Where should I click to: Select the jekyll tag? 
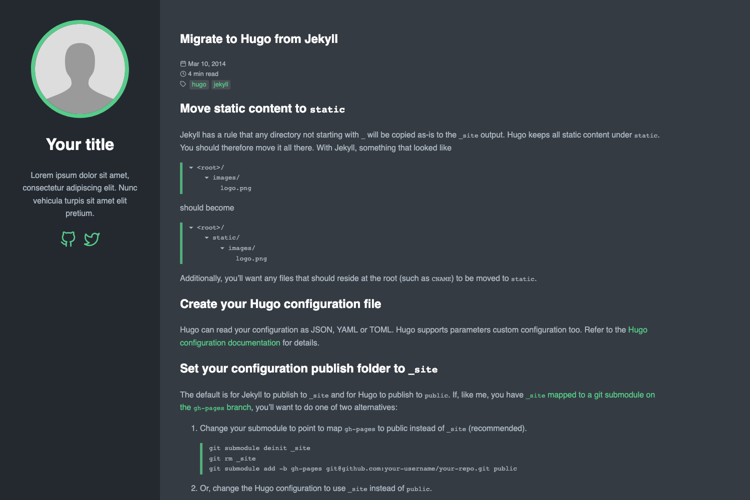point(221,85)
